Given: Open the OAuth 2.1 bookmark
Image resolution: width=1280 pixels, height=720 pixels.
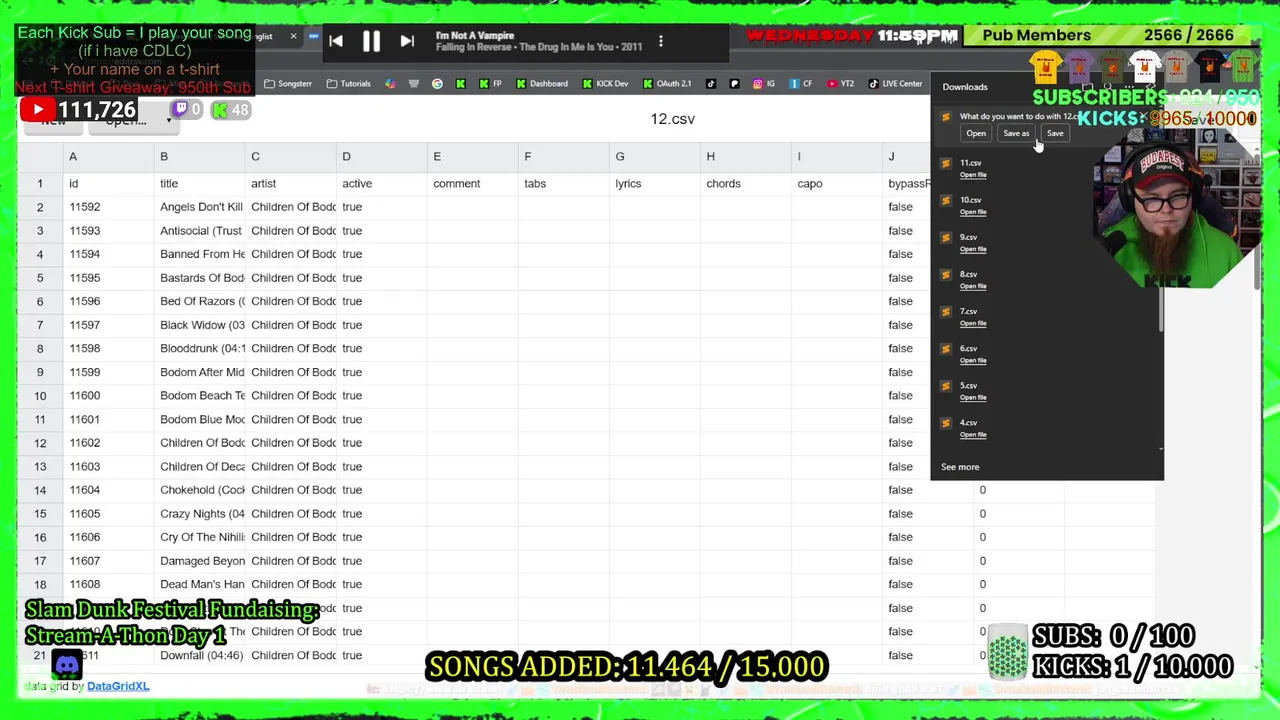Looking at the screenshot, I should coord(667,84).
